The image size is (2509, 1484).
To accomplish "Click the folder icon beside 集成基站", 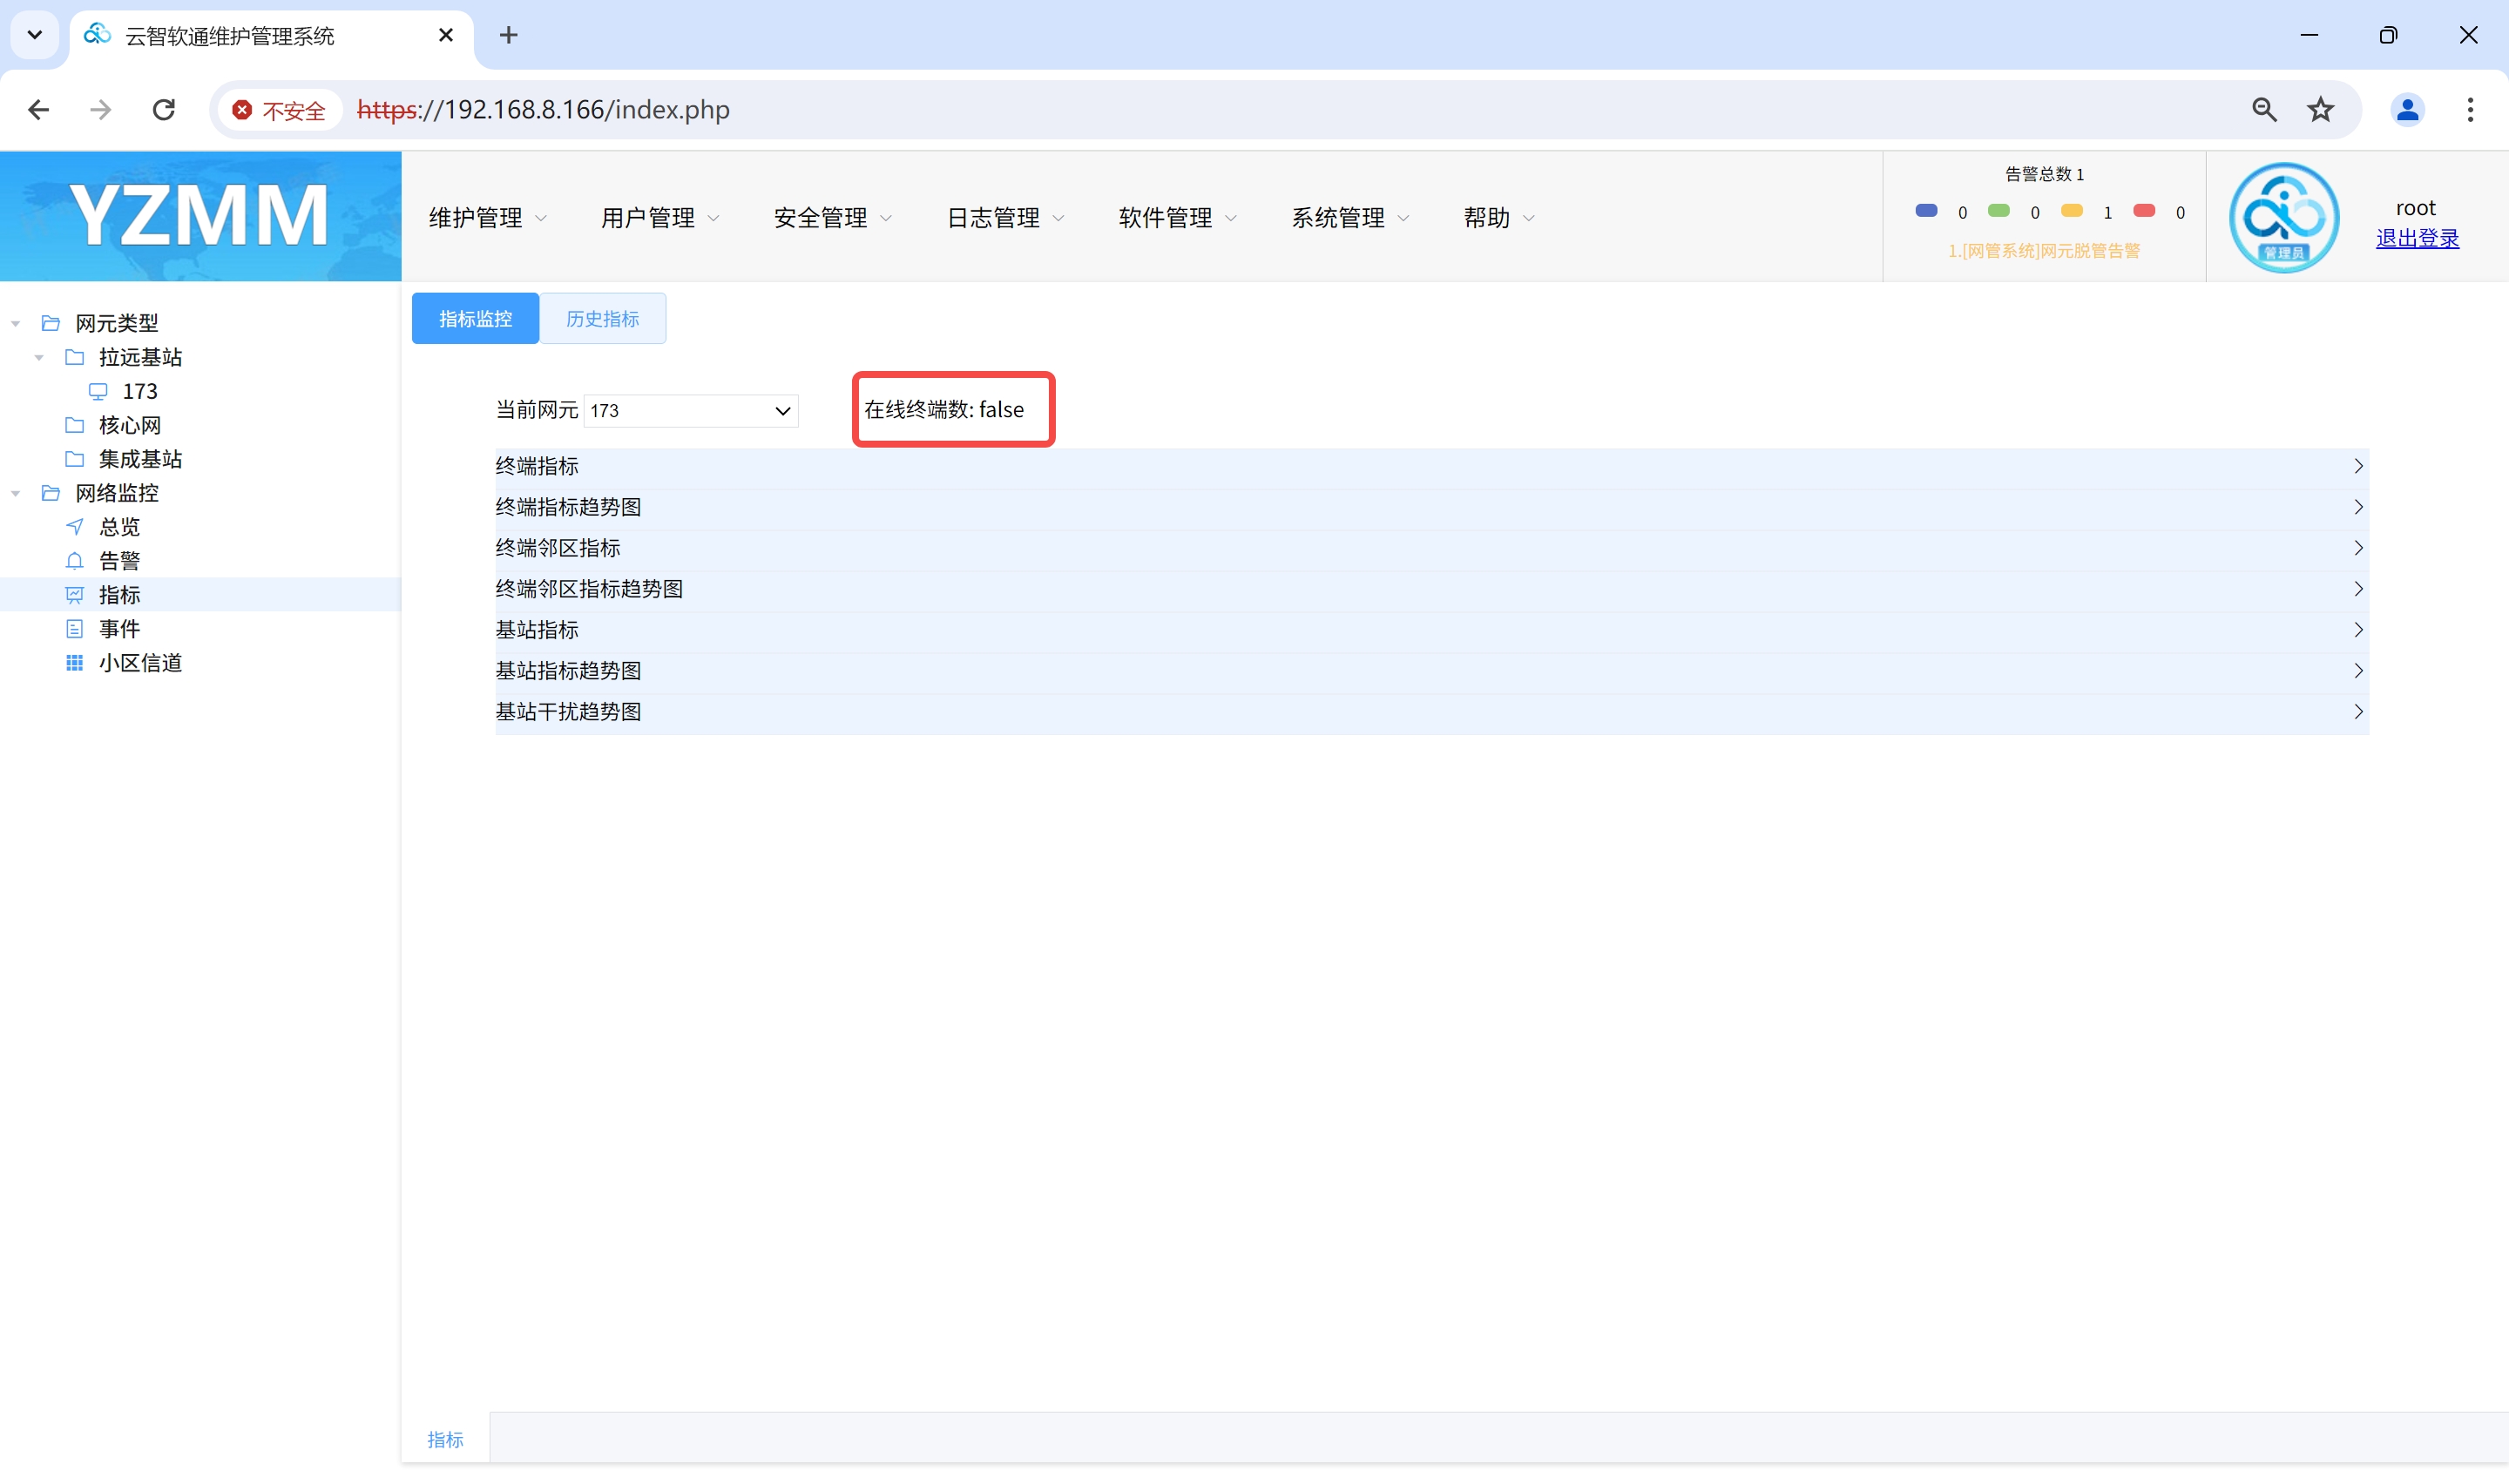I will (74, 459).
